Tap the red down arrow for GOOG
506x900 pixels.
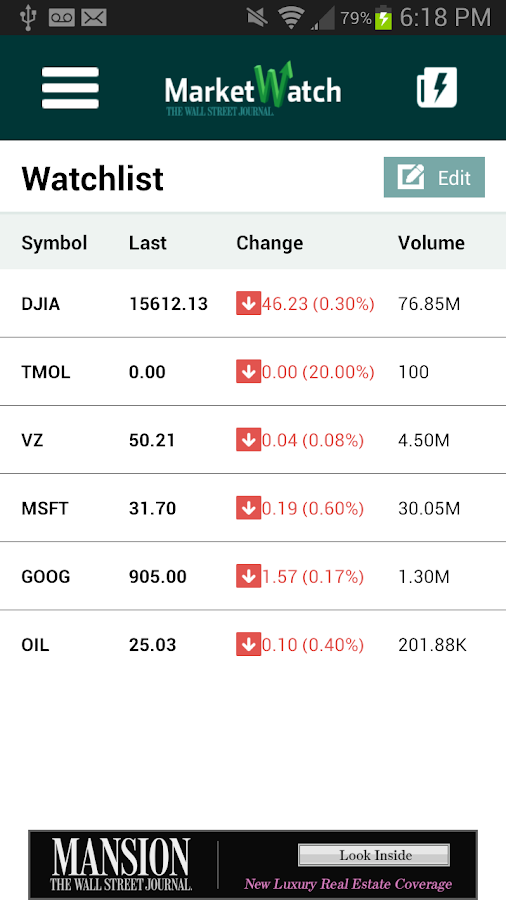(248, 576)
